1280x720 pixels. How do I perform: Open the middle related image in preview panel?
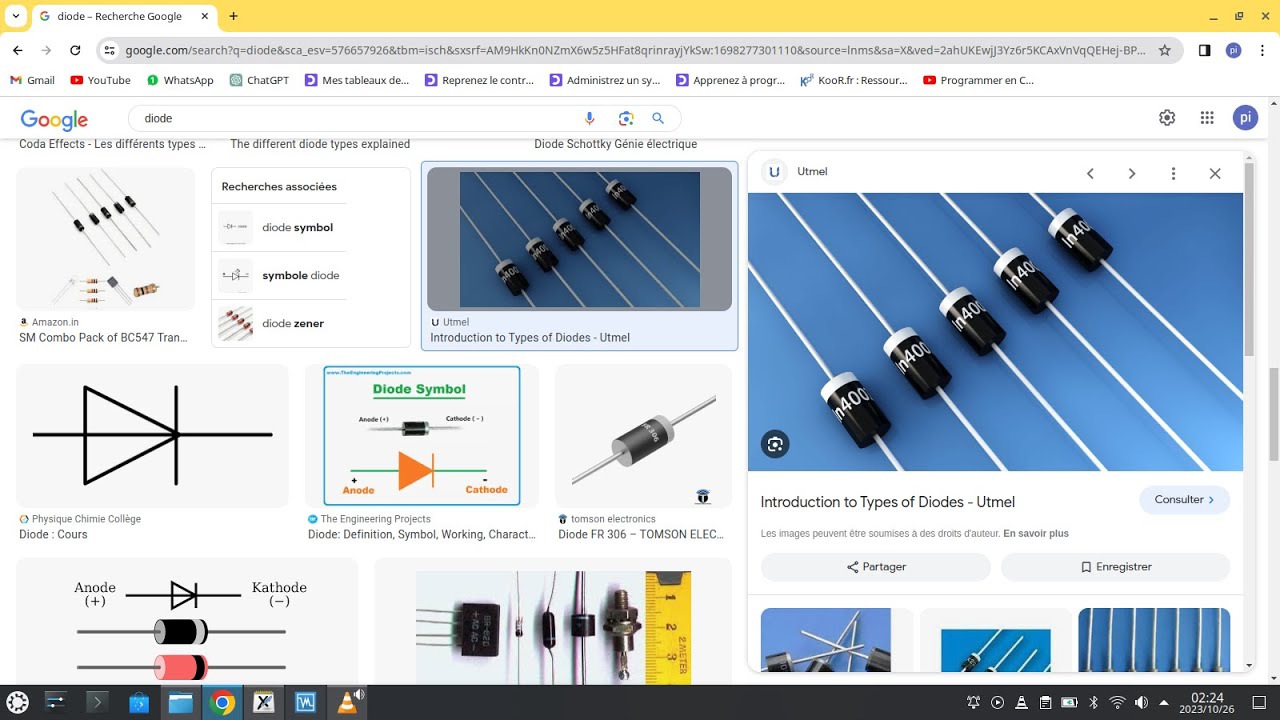[x=995, y=640]
